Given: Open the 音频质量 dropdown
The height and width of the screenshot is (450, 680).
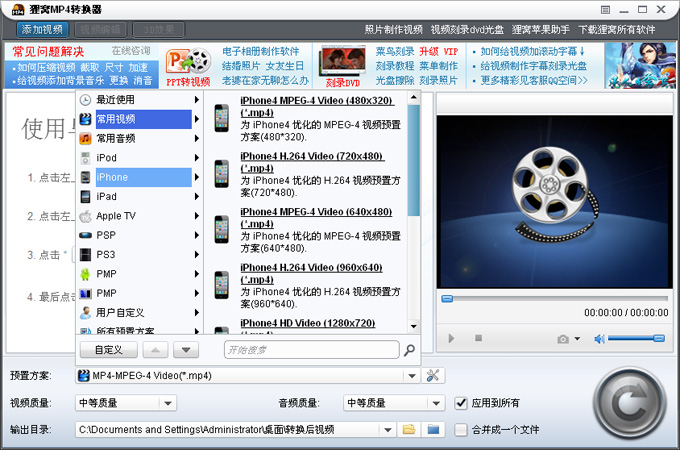Looking at the screenshot, I should click(x=394, y=403).
